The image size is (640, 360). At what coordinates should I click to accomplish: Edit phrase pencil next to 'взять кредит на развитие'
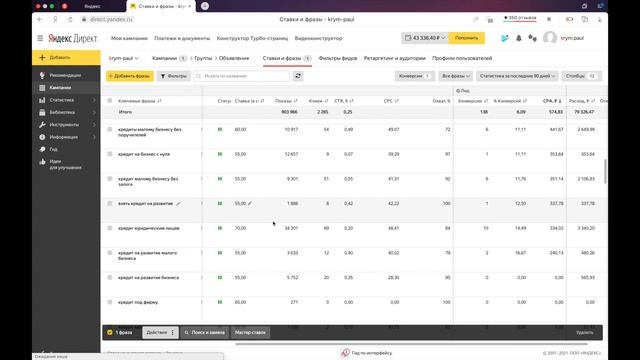[178, 203]
